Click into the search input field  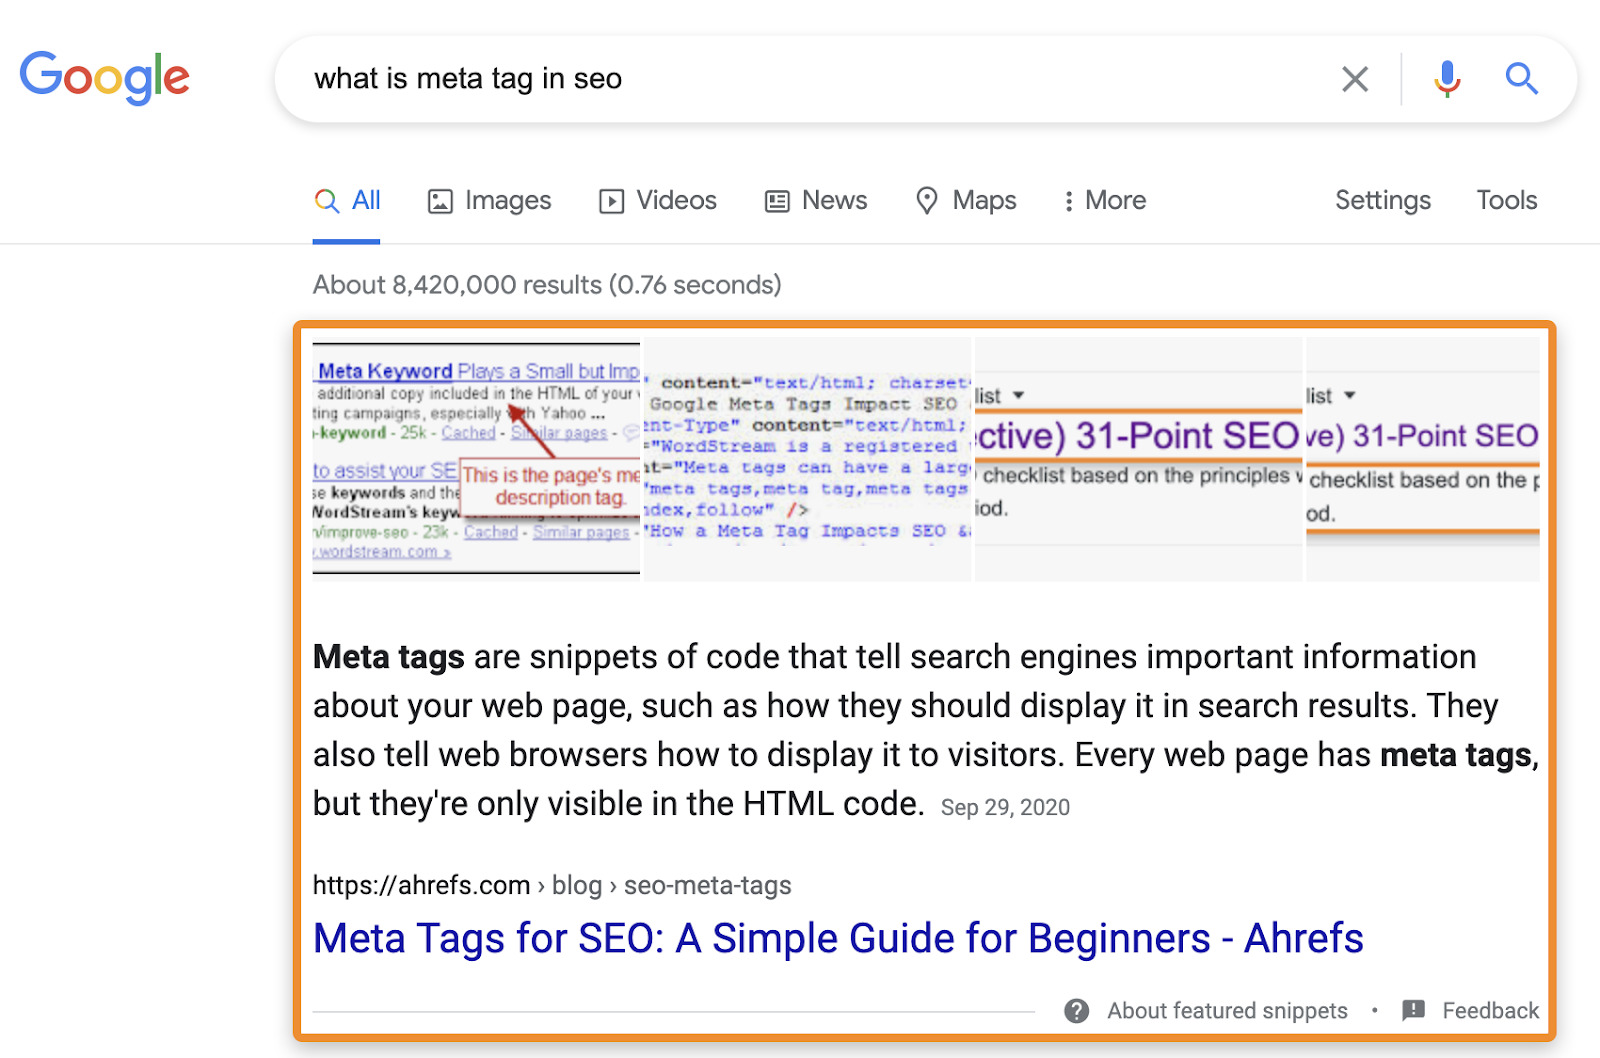click(800, 79)
